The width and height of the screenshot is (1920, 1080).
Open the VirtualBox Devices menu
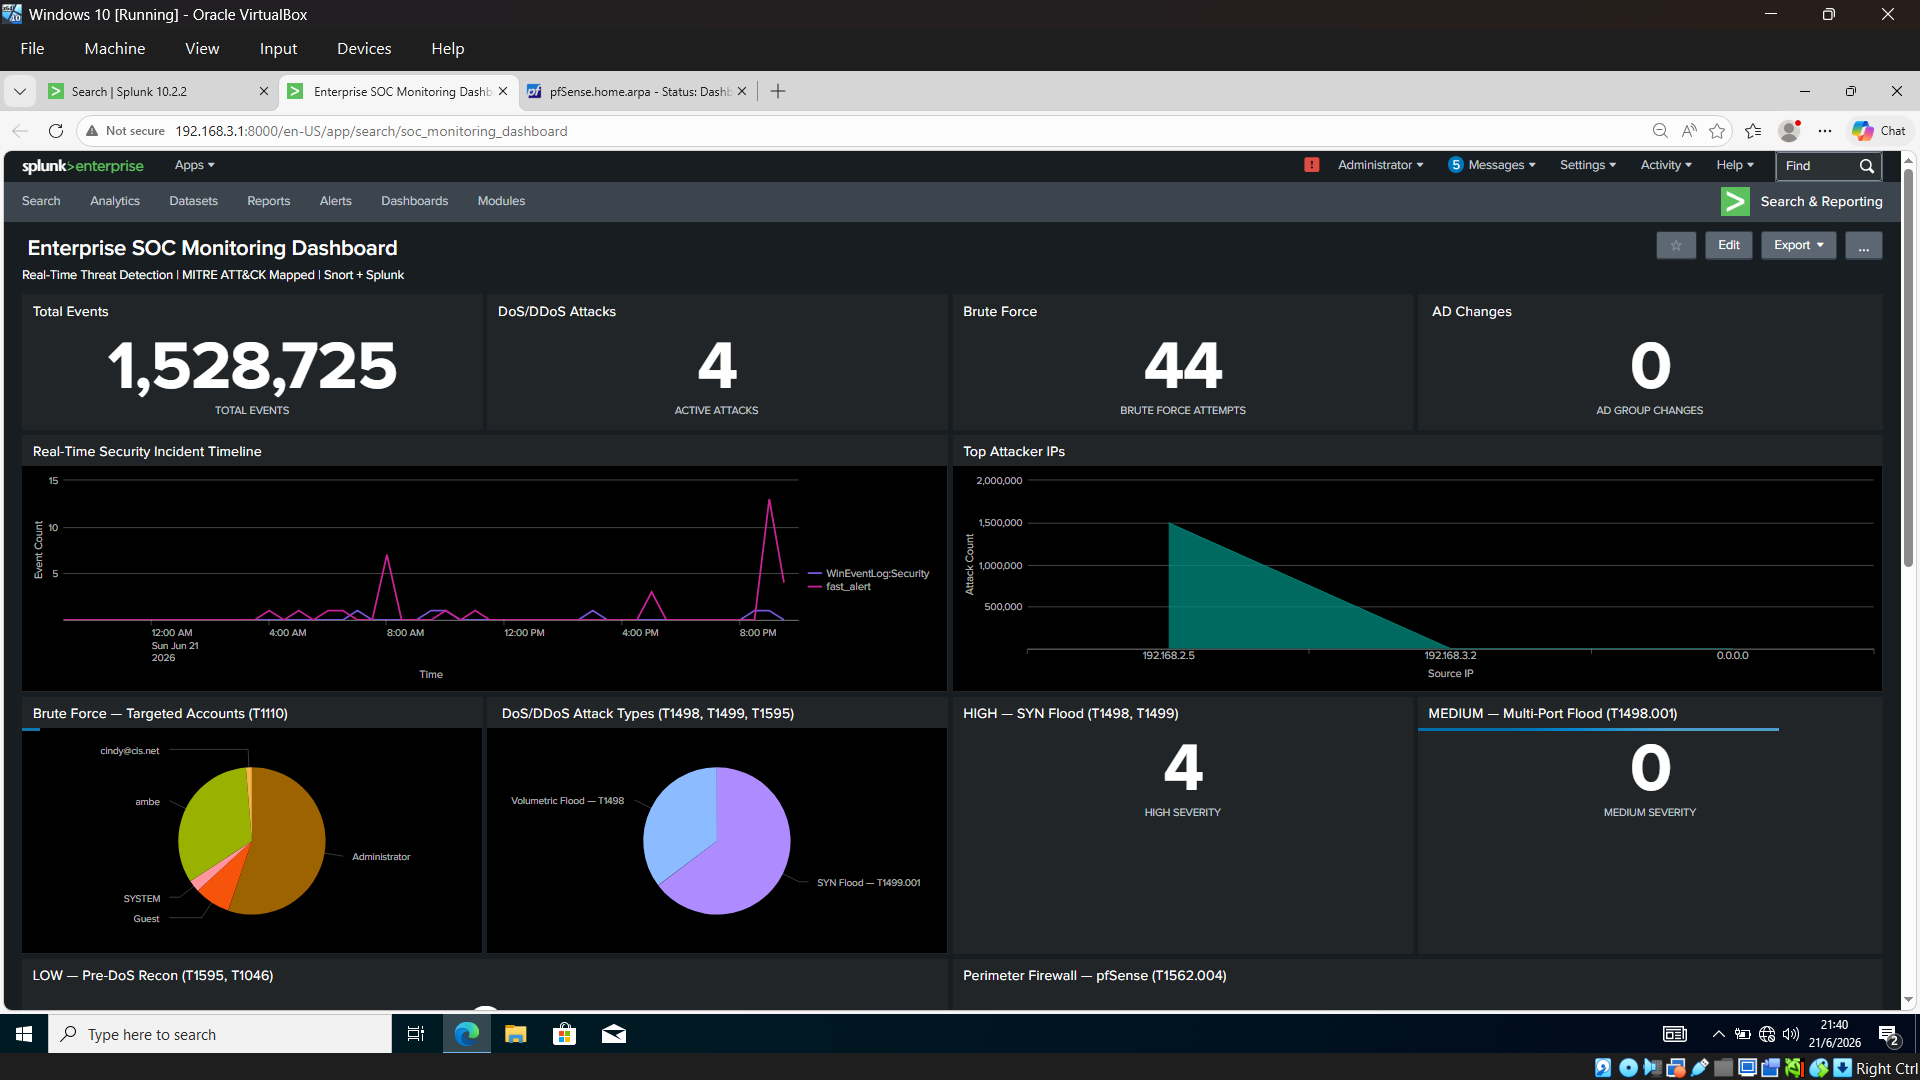[x=364, y=48]
